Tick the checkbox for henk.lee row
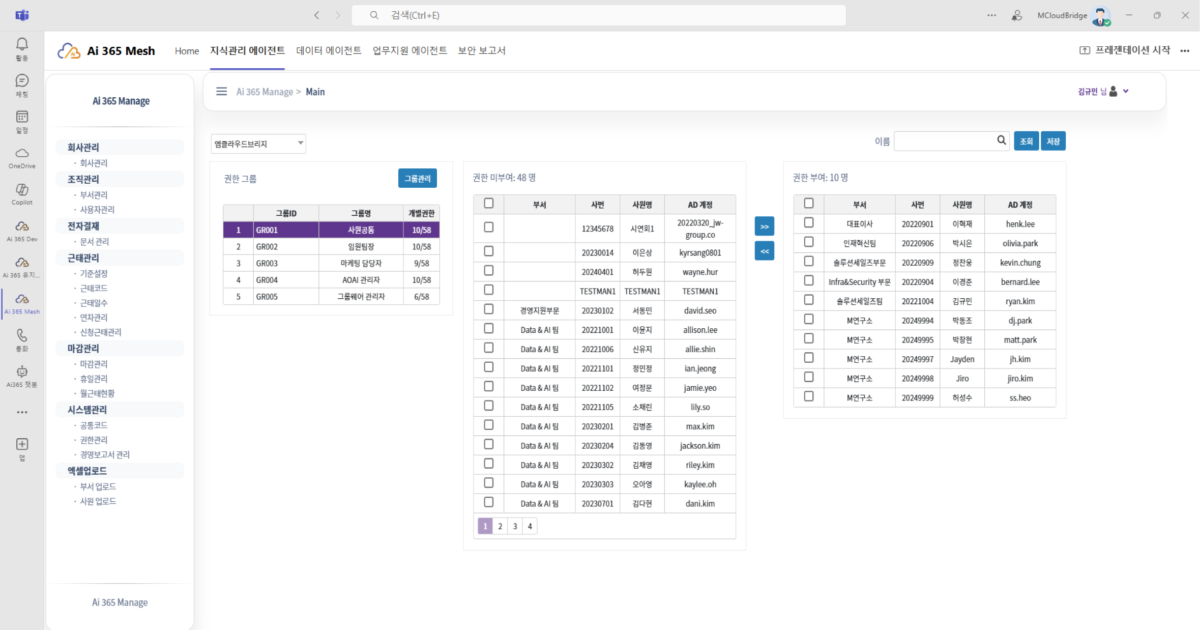This screenshot has height=630, width=1200. 808,224
